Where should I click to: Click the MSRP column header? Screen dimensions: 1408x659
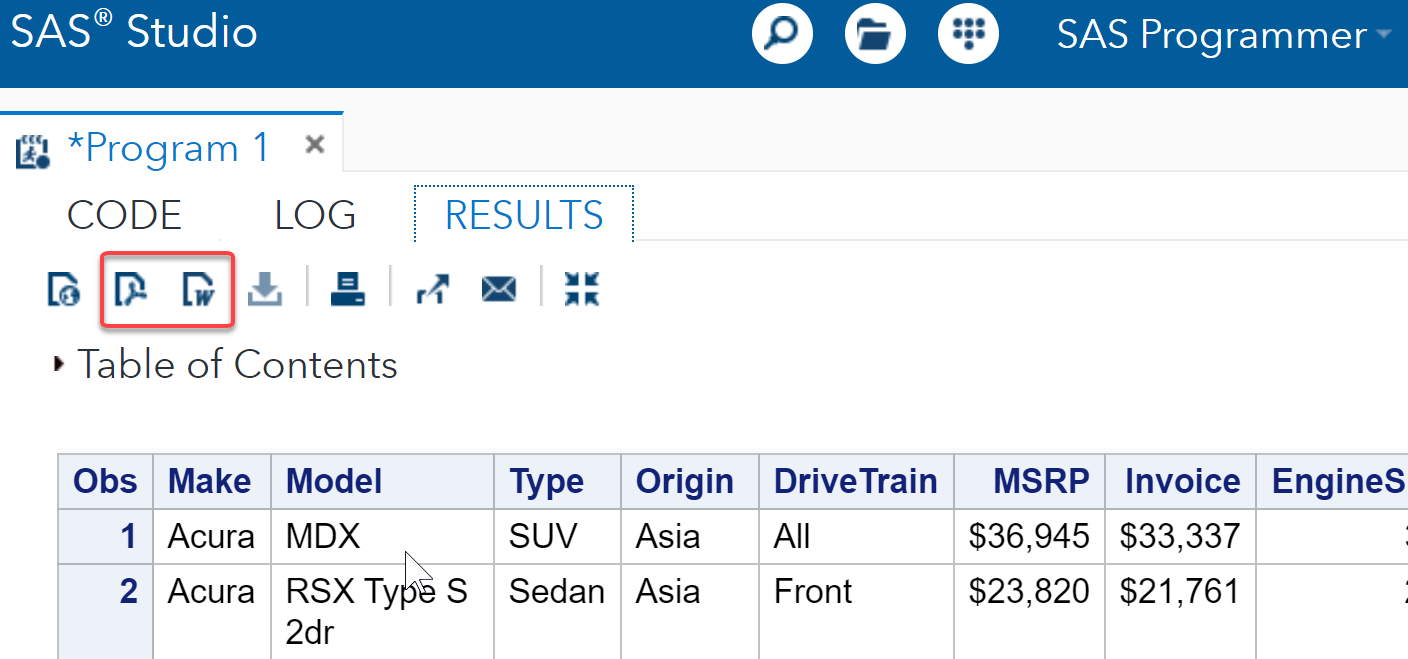(1040, 482)
